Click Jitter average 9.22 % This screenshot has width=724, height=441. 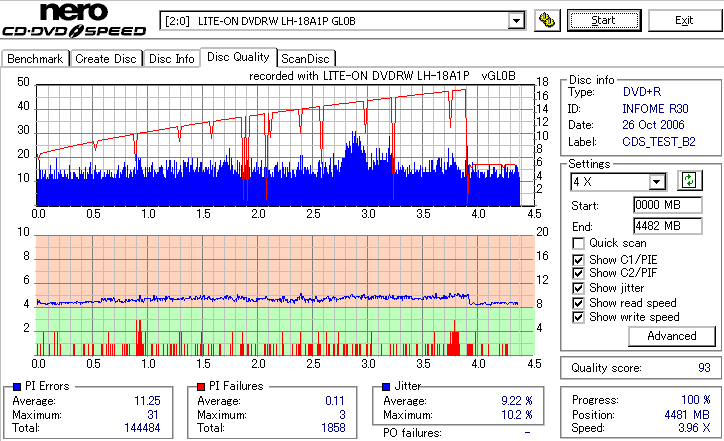(x=517, y=401)
